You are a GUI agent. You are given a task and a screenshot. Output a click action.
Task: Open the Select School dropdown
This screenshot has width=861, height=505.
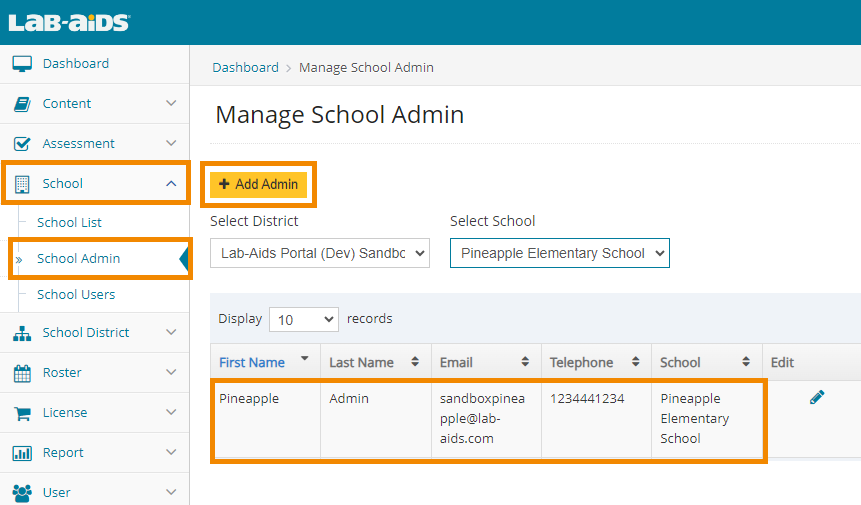[x=559, y=253]
